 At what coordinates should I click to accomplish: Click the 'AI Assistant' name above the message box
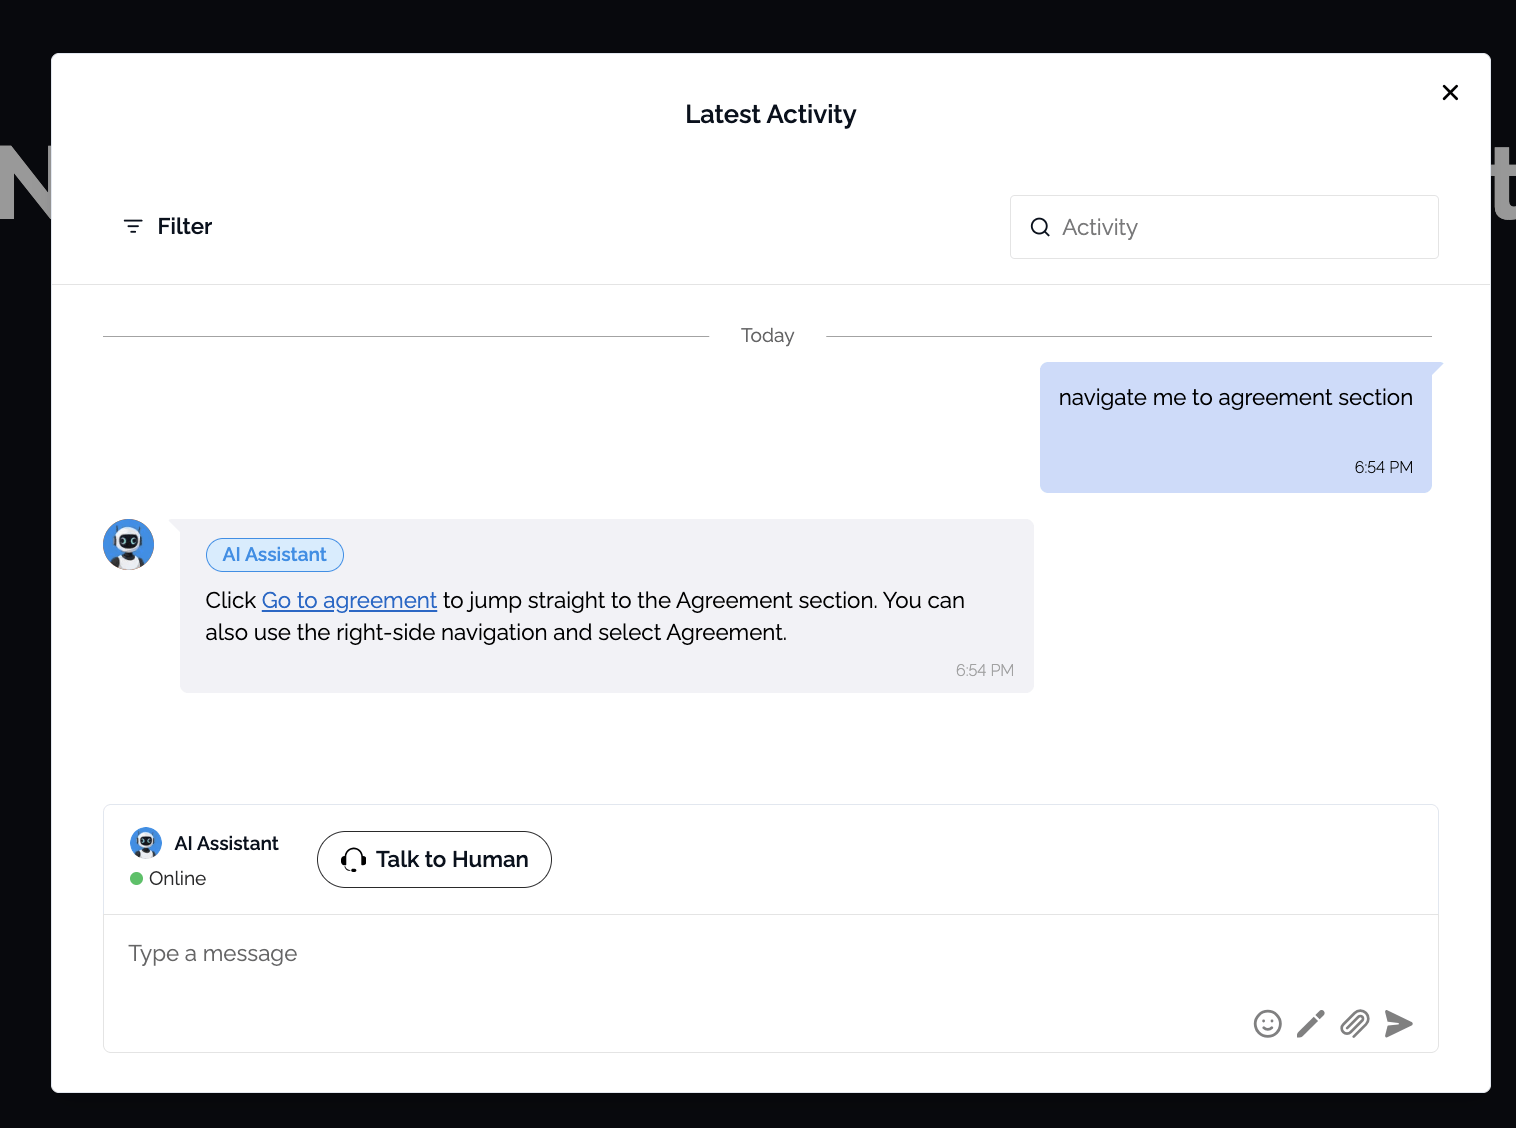227,844
